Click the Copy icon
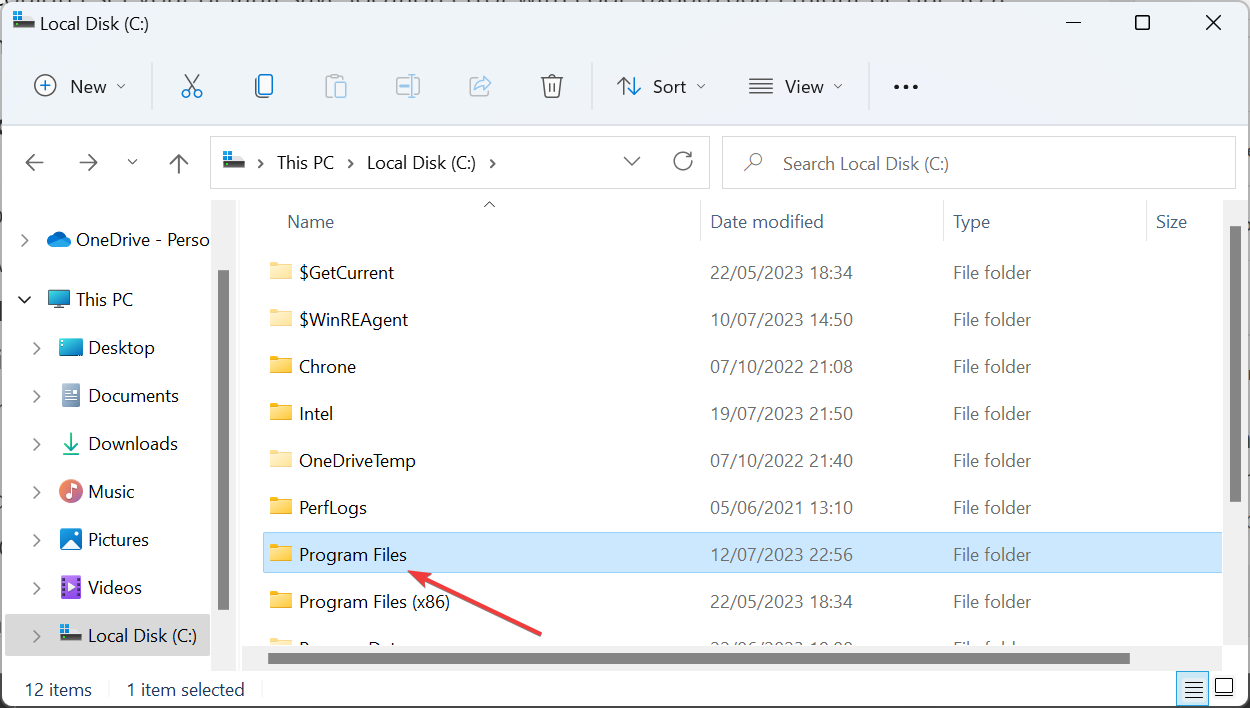 pyautogui.click(x=264, y=86)
